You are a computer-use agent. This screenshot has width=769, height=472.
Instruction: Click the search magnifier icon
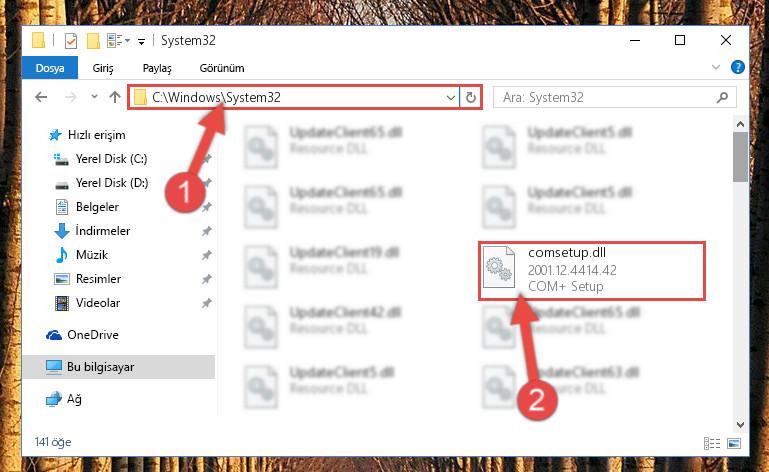(x=722, y=98)
